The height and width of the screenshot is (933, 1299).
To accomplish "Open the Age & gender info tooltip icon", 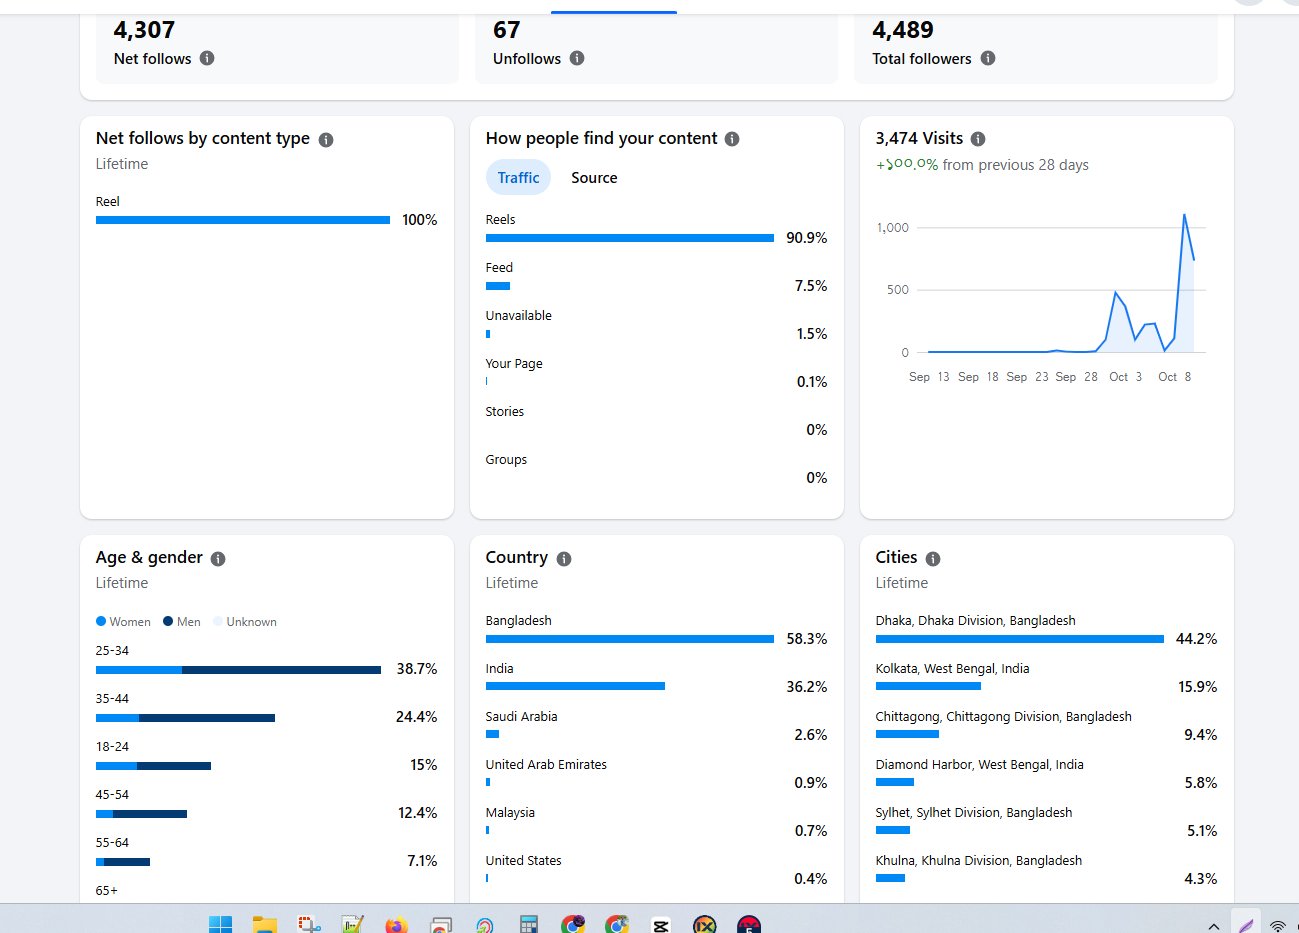I will (x=218, y=559).
